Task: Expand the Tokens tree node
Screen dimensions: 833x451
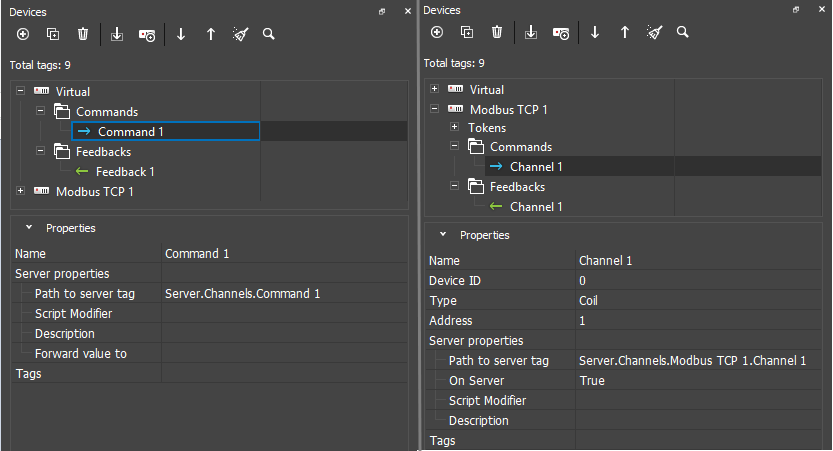Action: (x=455, y=128)
